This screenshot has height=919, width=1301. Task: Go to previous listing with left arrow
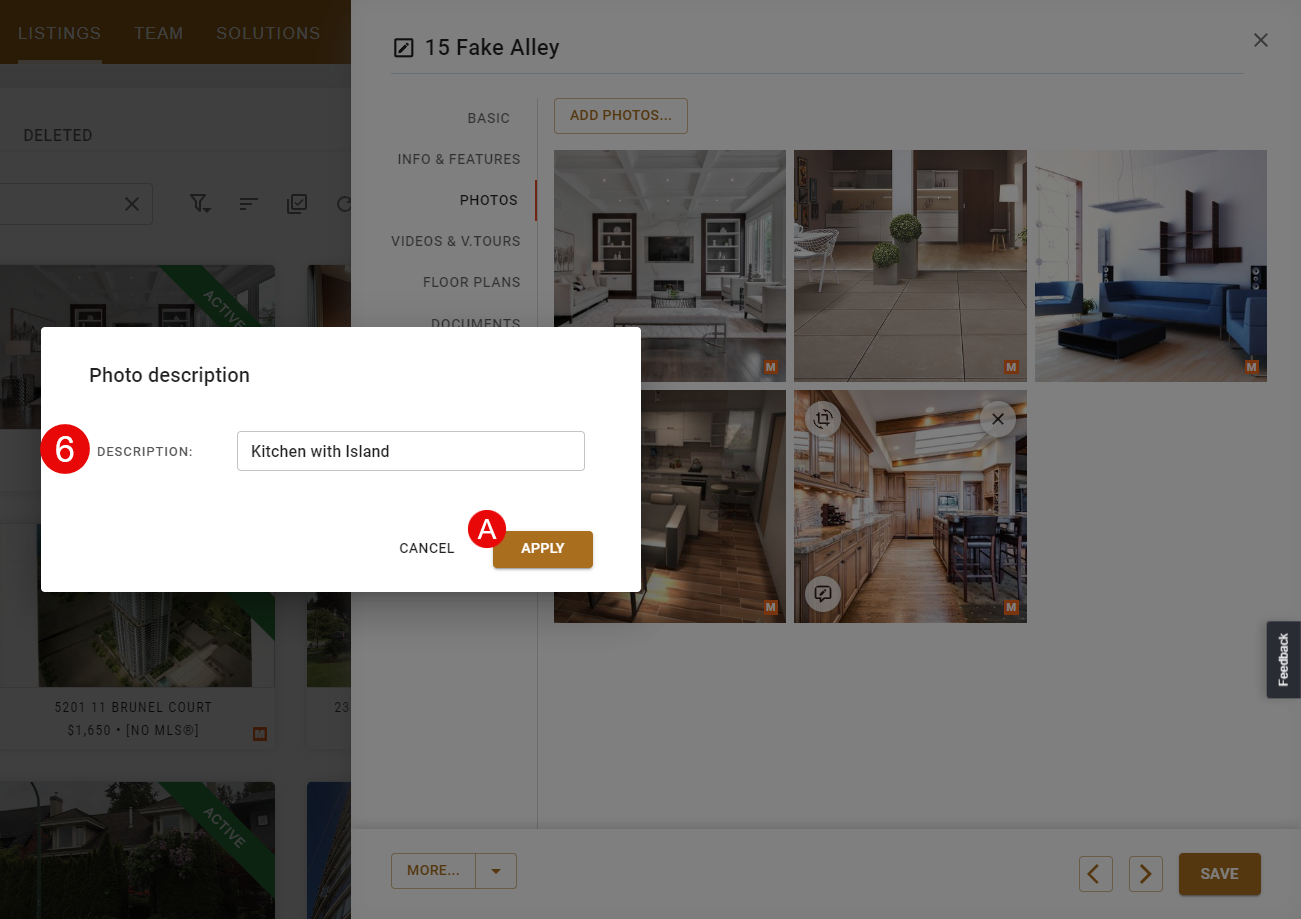click(x=1096, y=874)
